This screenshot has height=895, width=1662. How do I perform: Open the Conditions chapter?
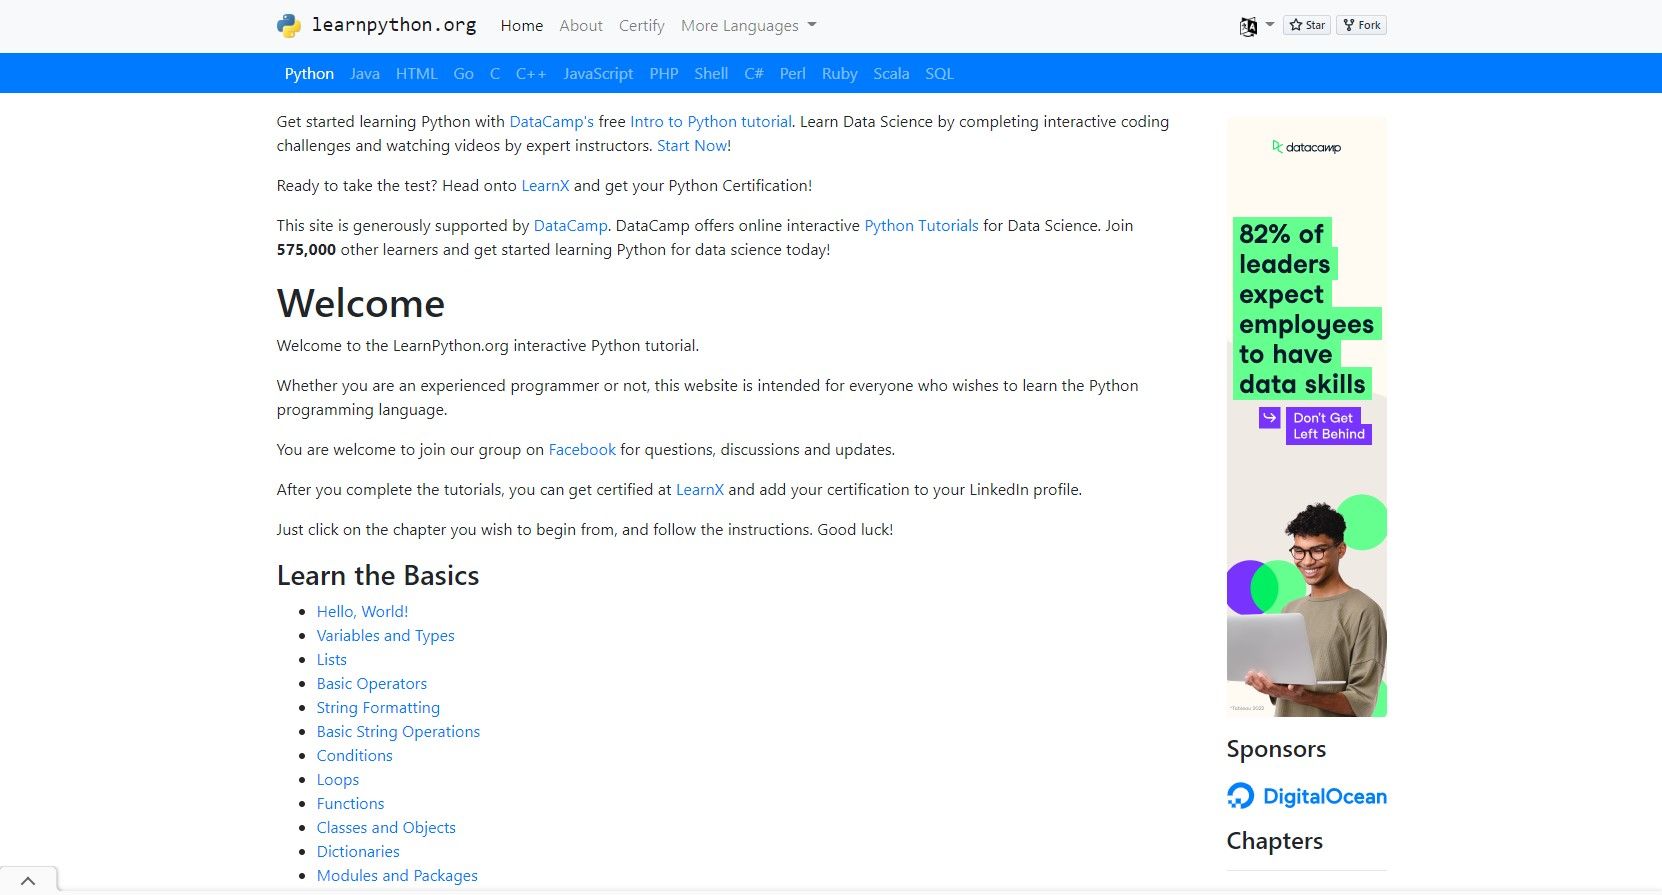pyautogui.click(x=355, y=756)
